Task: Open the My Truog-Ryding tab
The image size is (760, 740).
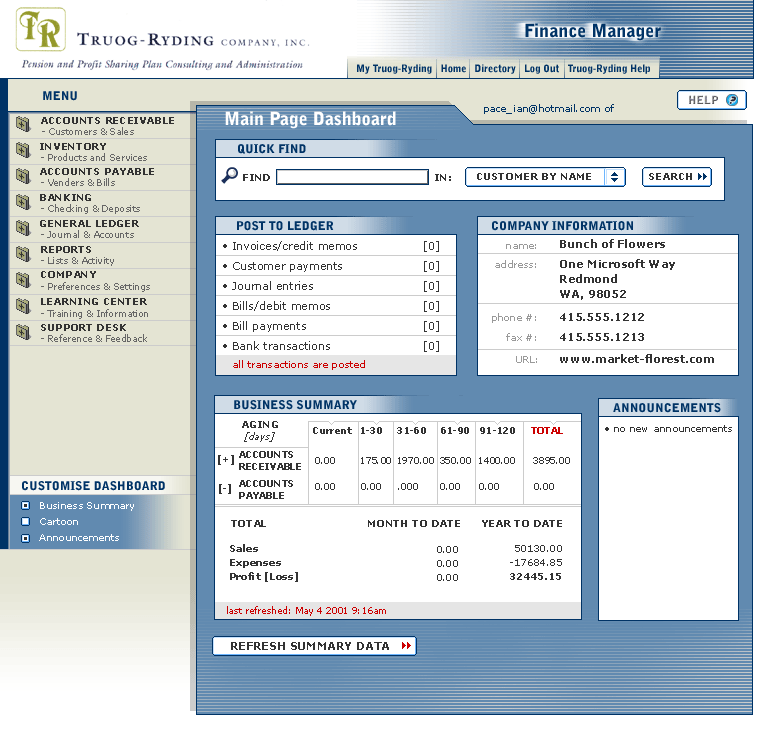Action: (394, 69)
